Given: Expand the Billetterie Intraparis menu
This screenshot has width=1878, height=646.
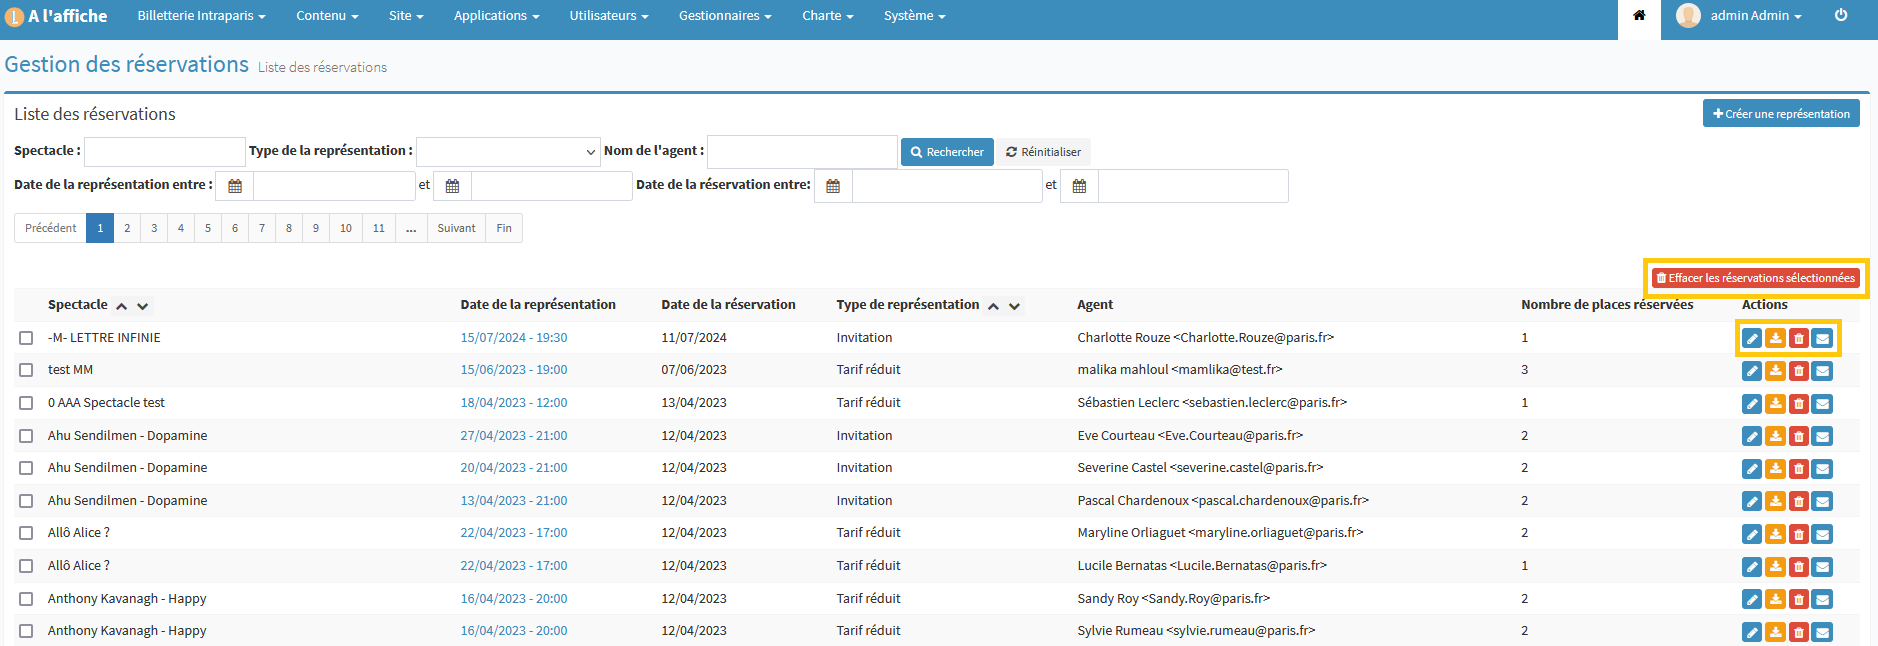Looking at the screenshot, I should 201,16.
